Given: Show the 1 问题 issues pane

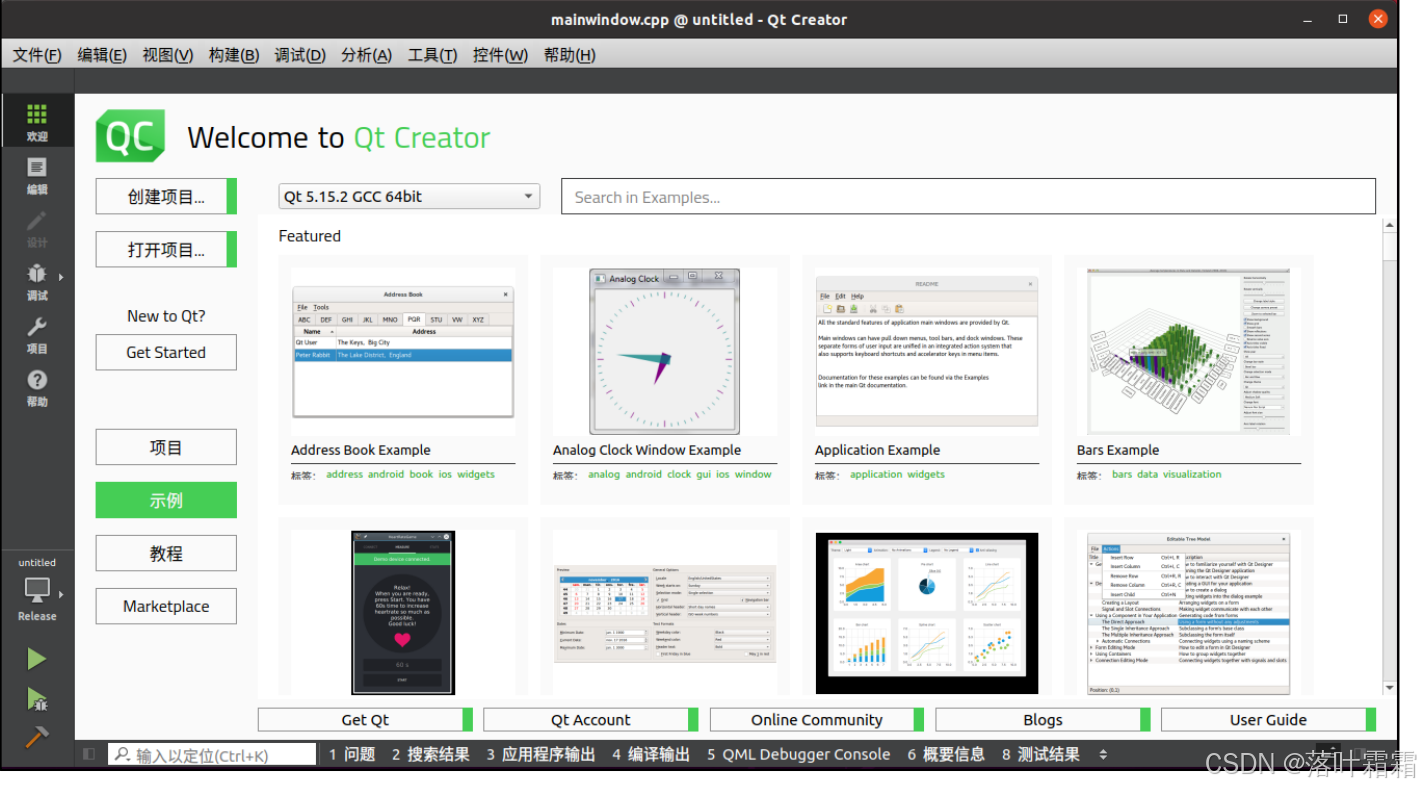Looking at the screenshot, I should point(352,755).
